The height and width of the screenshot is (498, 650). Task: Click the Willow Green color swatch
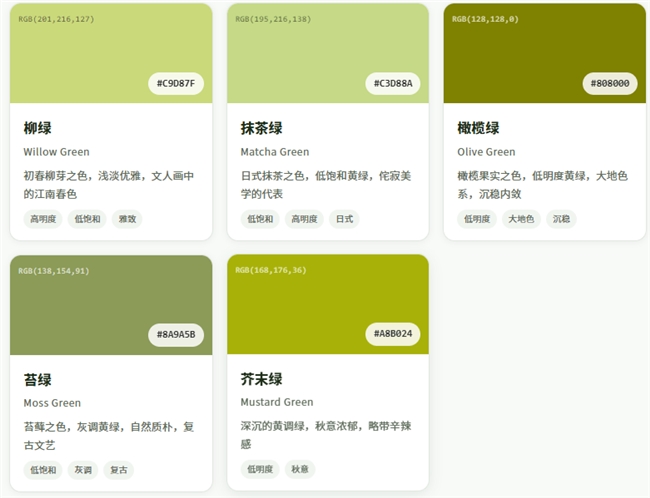tap(111, 53)
